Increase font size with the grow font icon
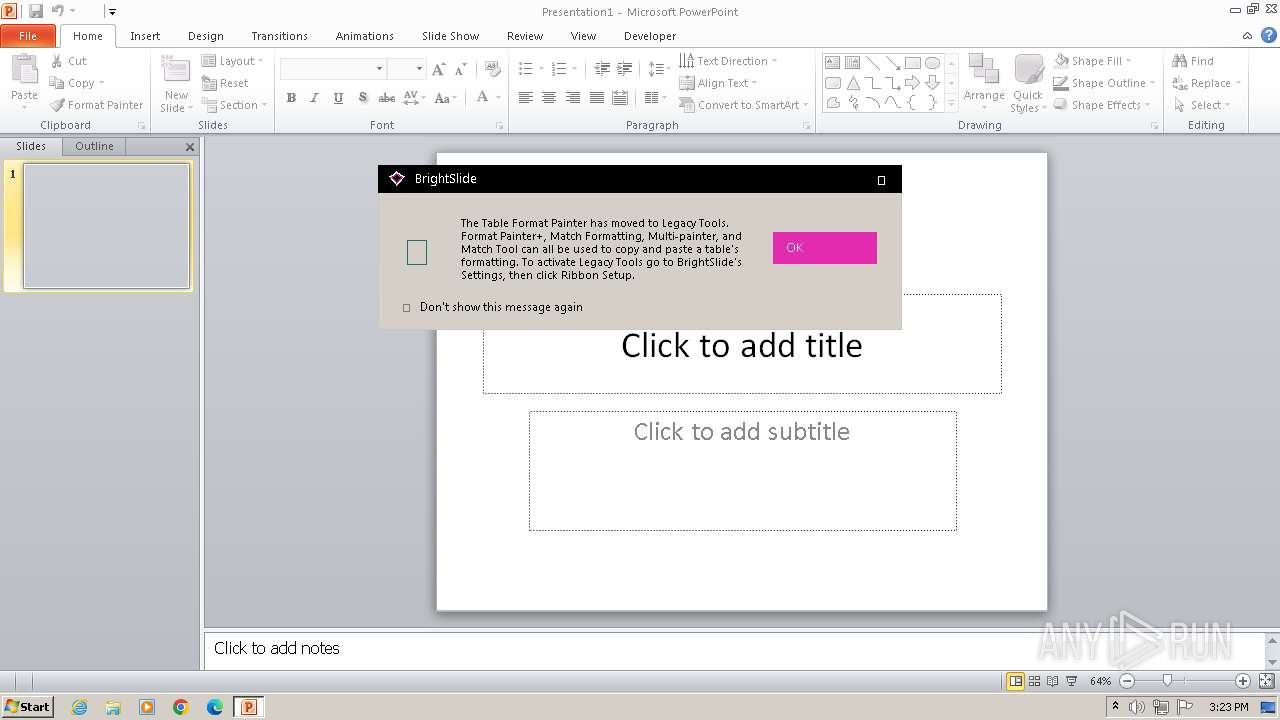Screen dimensions: 1280x720 [439, 69]
